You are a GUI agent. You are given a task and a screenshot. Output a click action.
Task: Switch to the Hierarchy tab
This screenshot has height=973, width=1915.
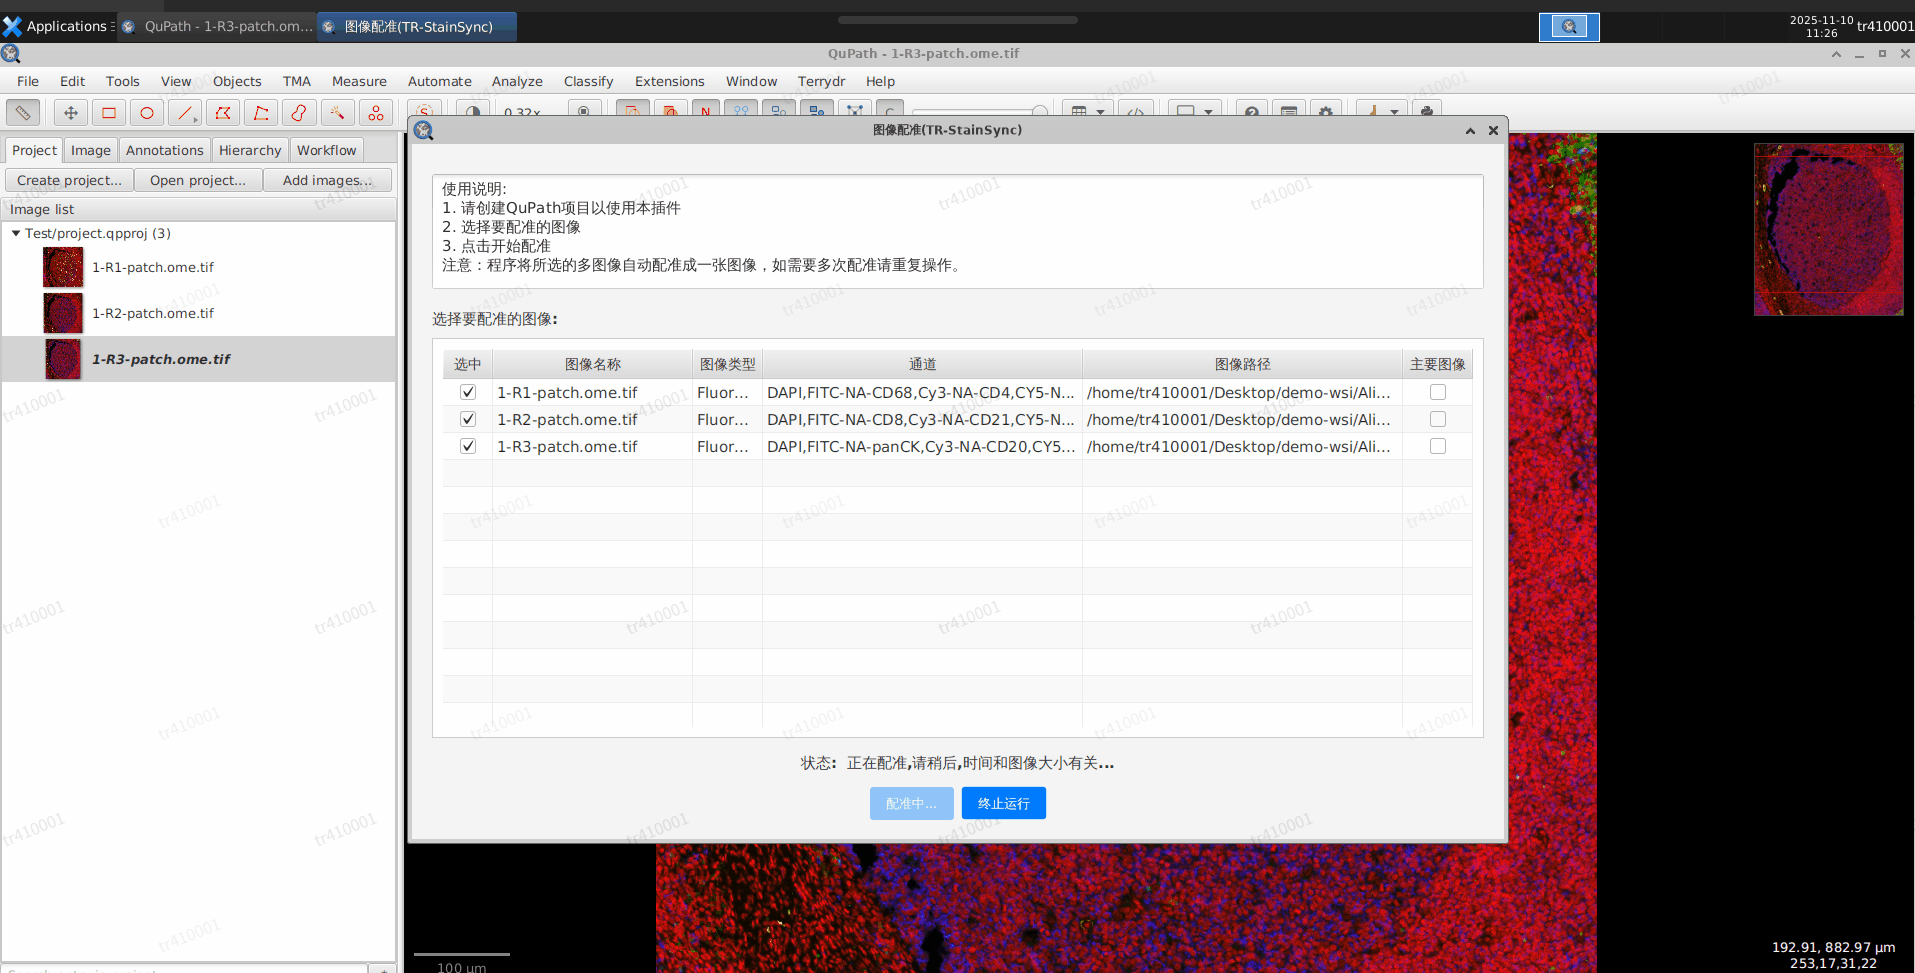[250, 150]
